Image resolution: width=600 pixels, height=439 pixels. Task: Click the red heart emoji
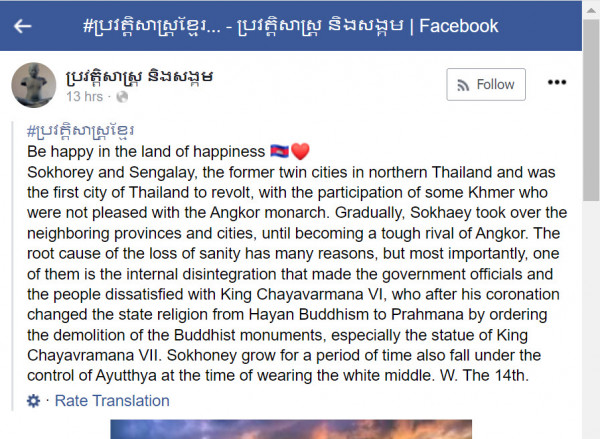pos(300,152)
